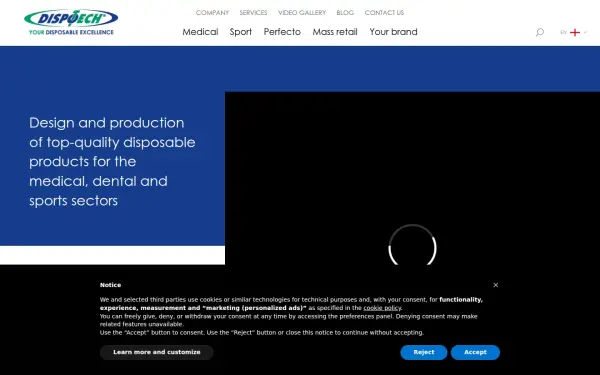
Task: Open the Perfecto category
Action: [x=282, y=32]
